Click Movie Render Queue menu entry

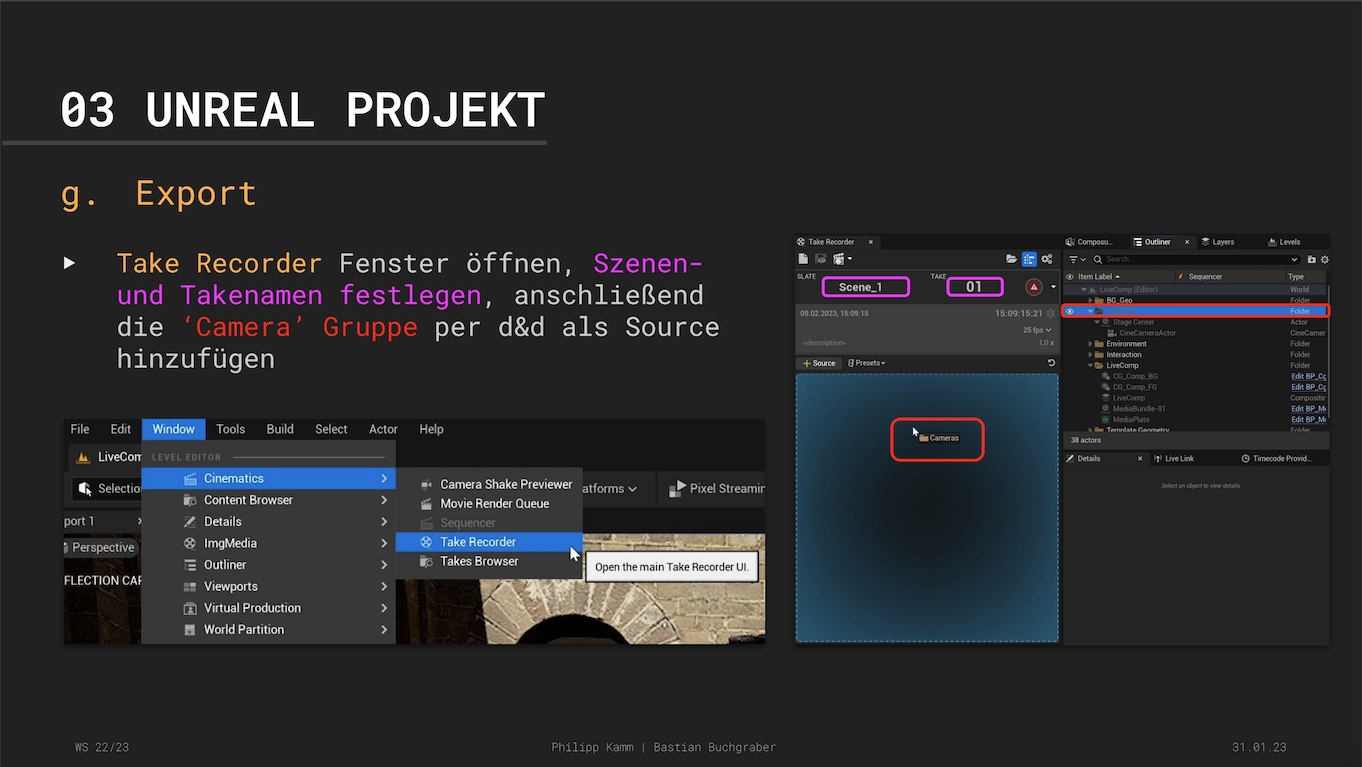(494, 503)
